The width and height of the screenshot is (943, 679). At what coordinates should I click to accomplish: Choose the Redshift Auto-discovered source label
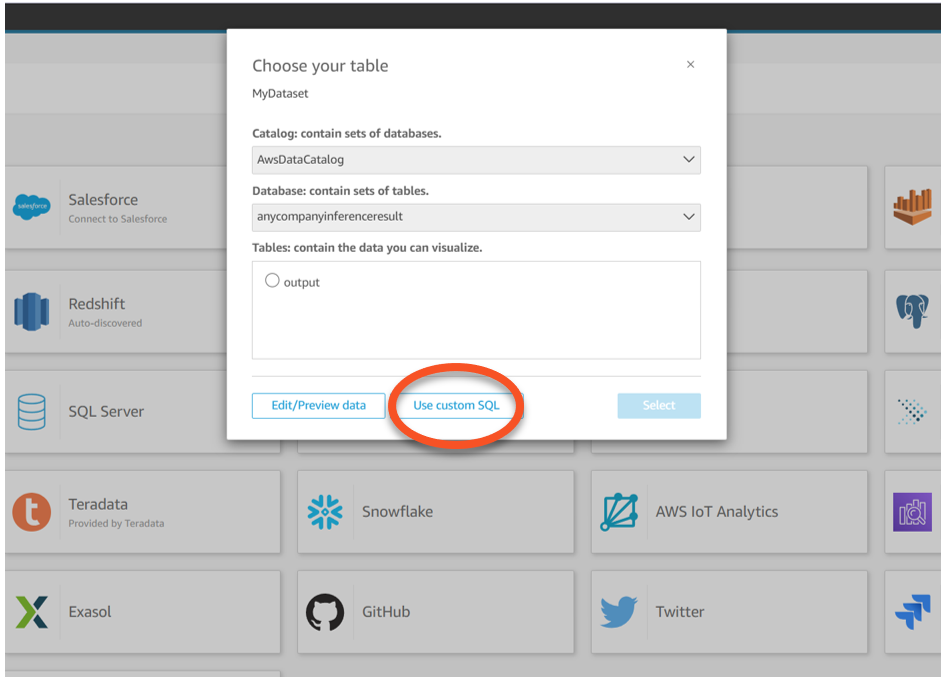pos(97,304)
